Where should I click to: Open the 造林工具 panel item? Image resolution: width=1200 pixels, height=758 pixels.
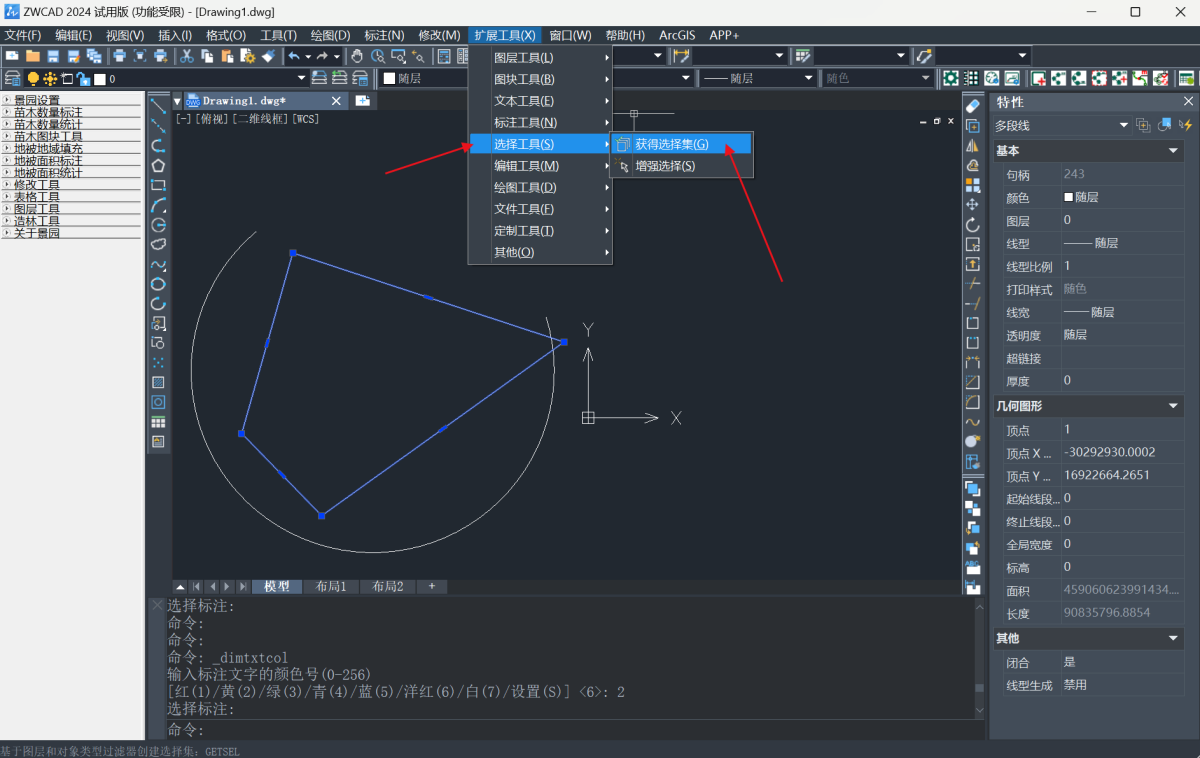coord(71,221)
